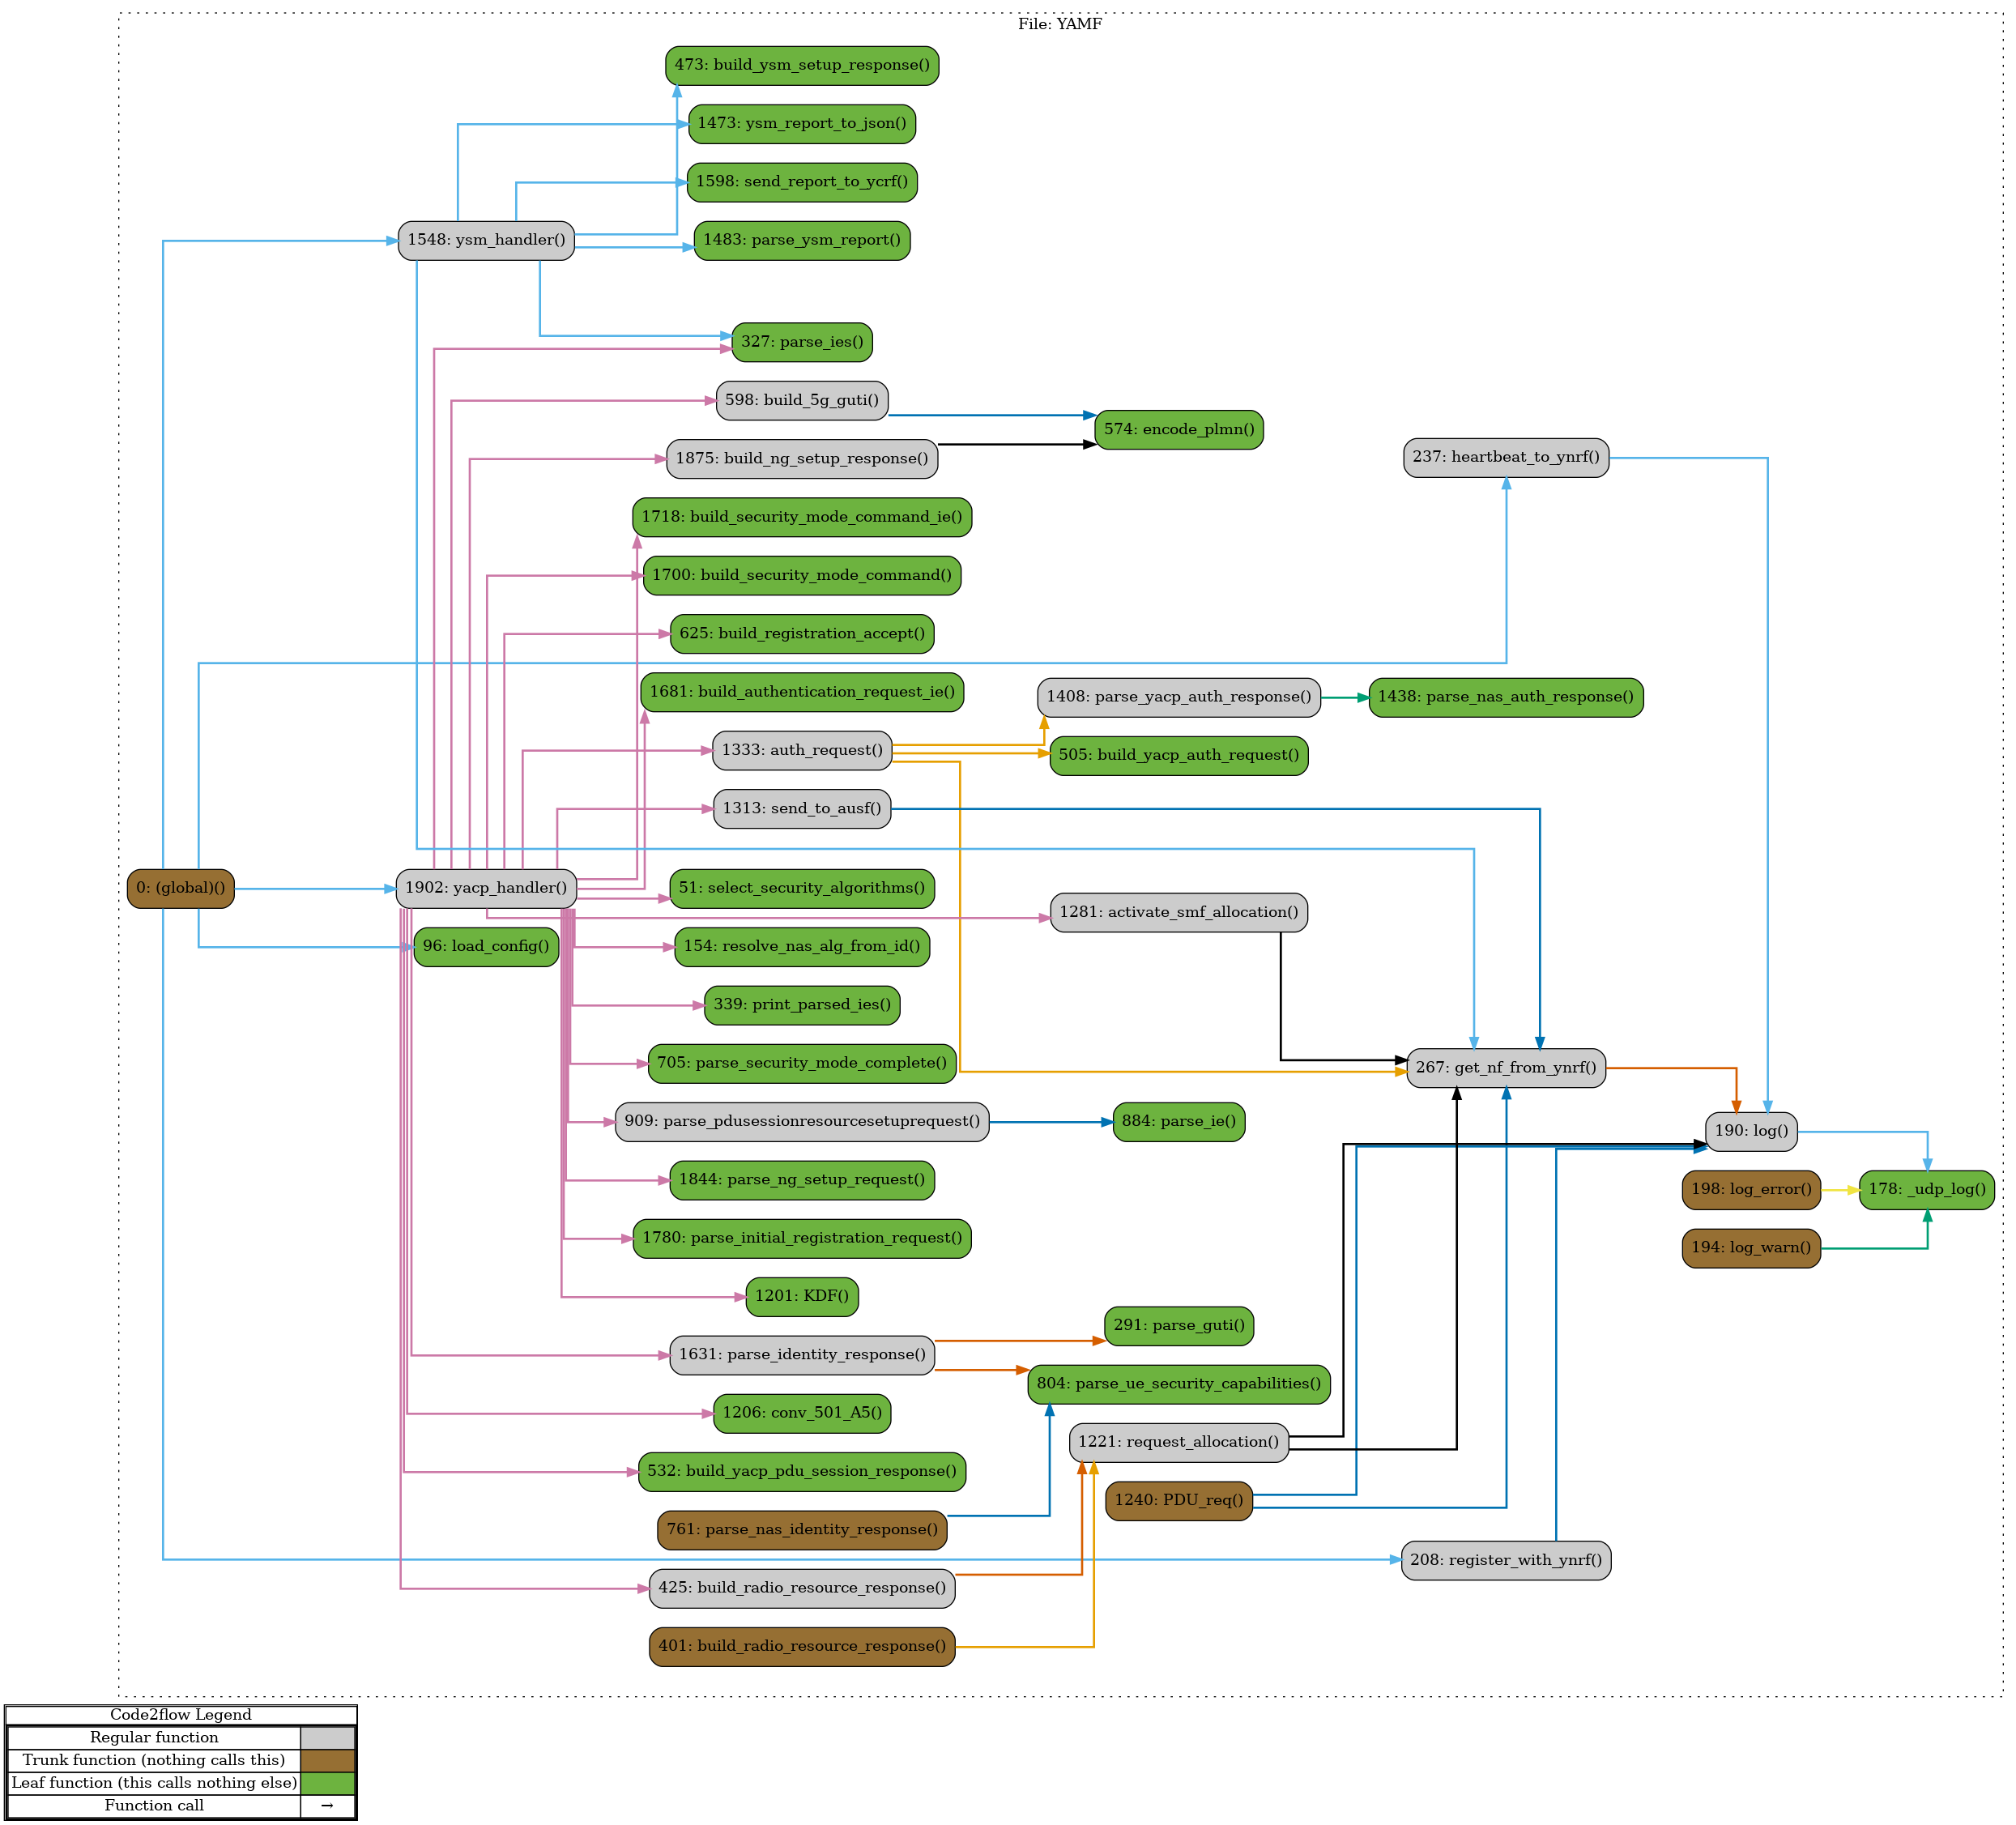Select the log_error() node
Viewport: 2016px width, 1825px height.
point(1751,1189)
